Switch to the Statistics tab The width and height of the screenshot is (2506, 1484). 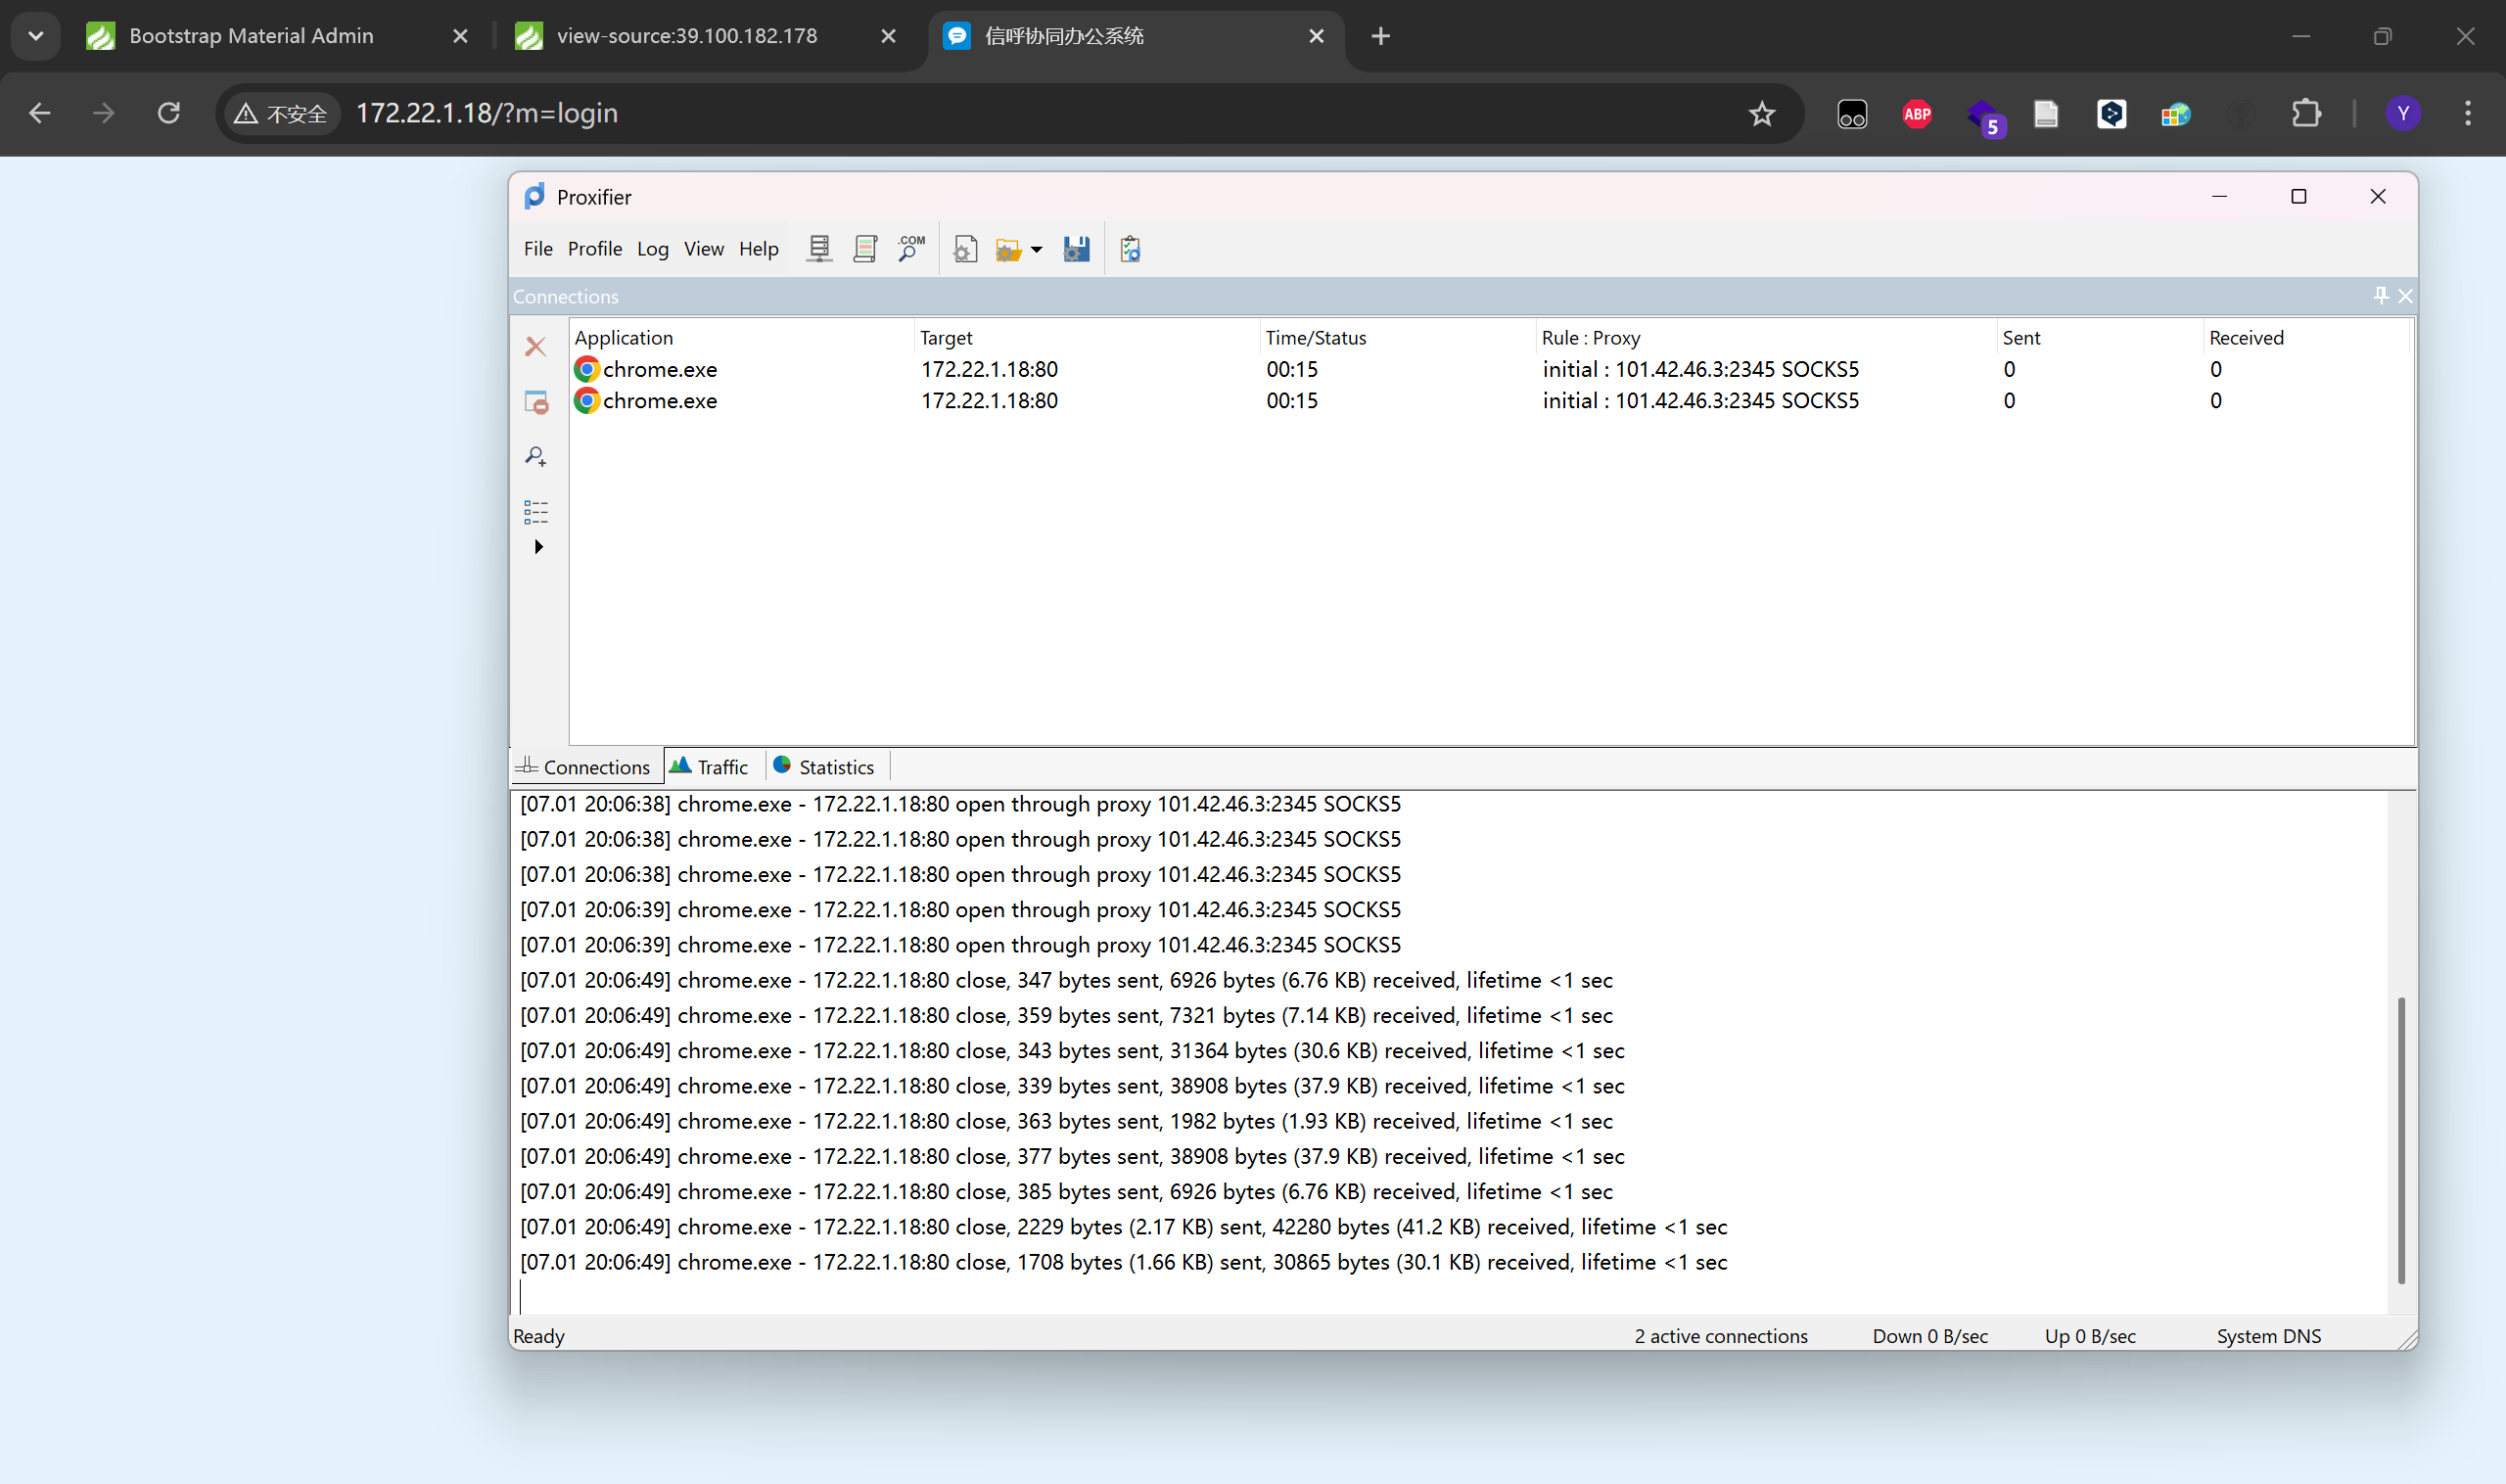point(825,766)
